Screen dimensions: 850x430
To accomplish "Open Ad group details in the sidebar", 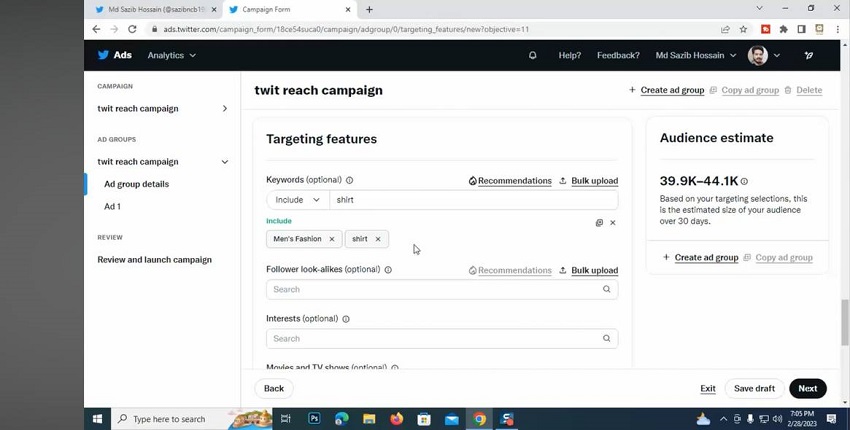I will [137, 184].
